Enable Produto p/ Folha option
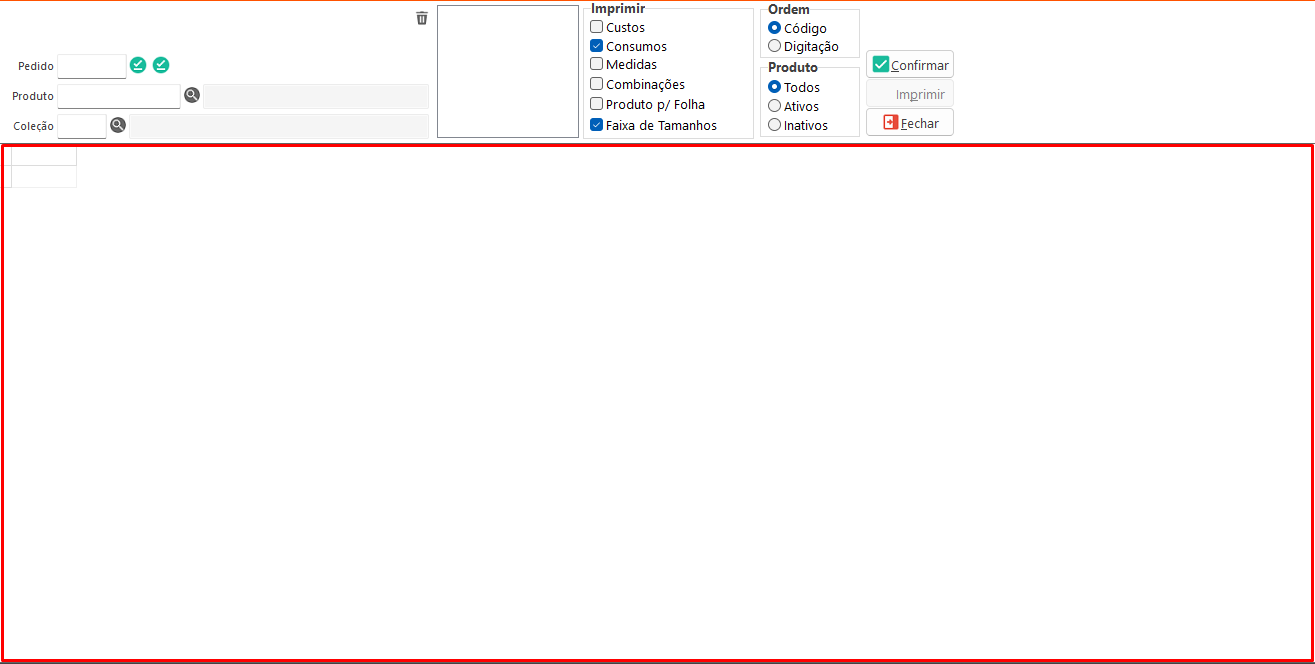1315x664 pixels. (597, 104)
